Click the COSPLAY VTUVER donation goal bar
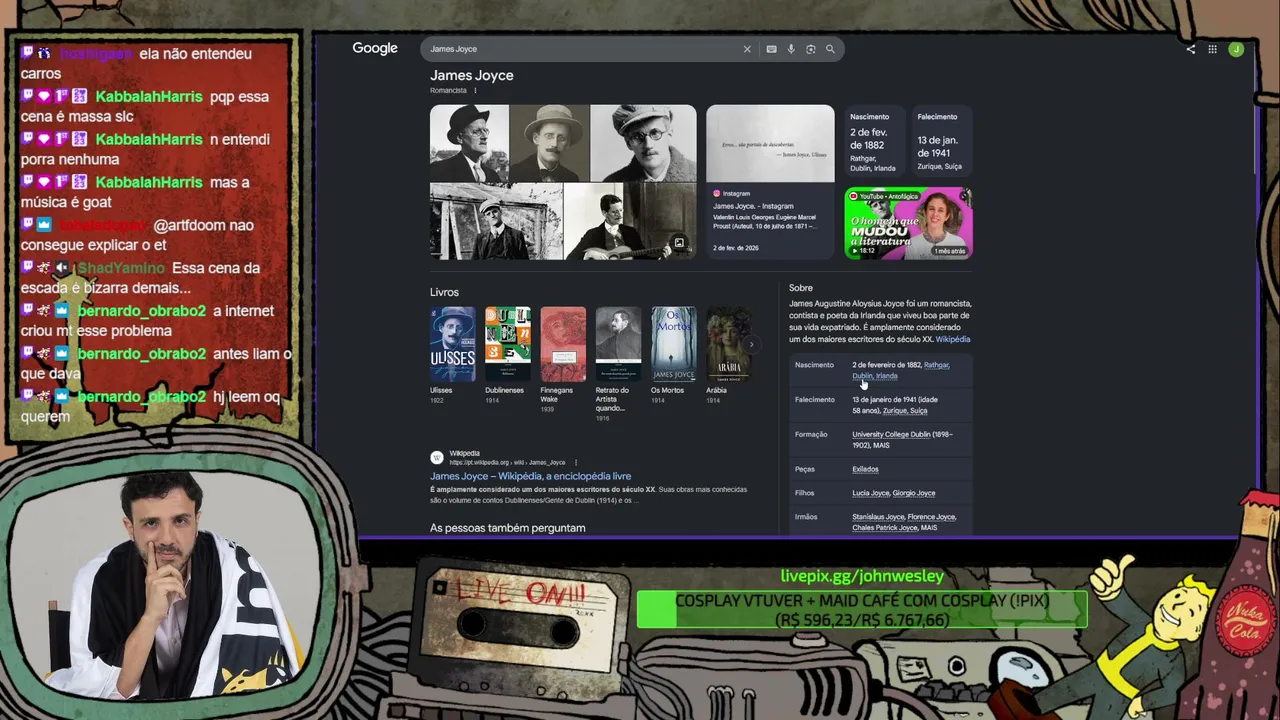The width and height of the screenshot is (1280, 720). (862, 610)
